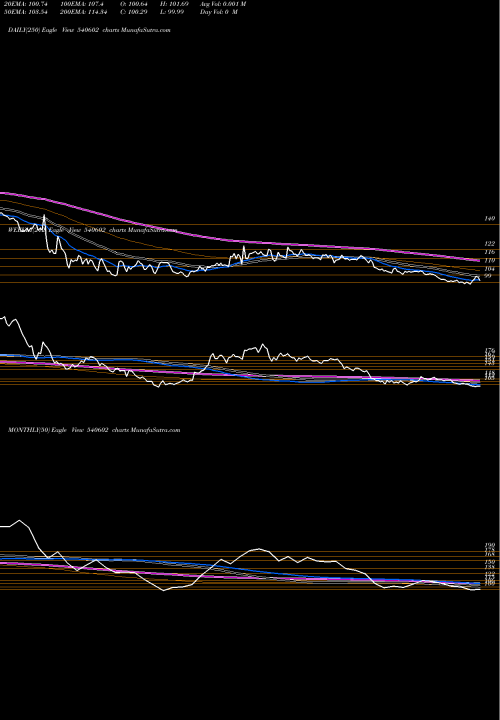This screenshot has width=500, height=720.
Task: Click the 200EMA value readout
Action: click(x=83, y=12)
